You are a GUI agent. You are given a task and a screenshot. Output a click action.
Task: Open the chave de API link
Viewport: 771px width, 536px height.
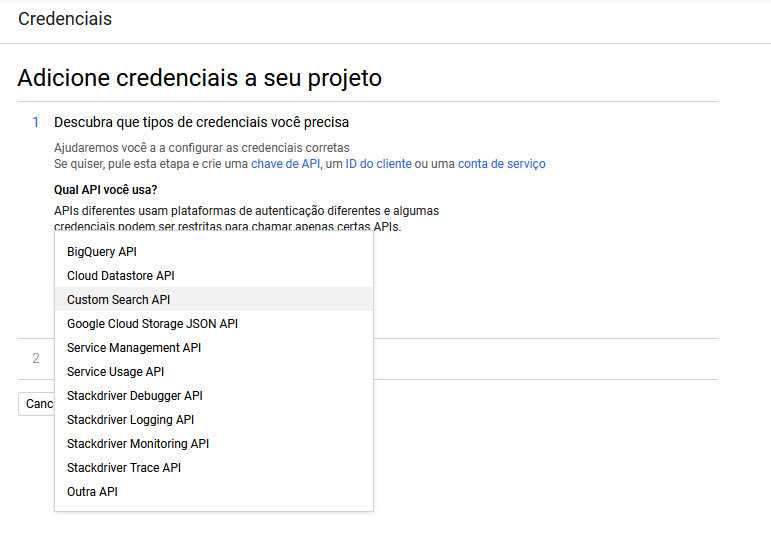[x=285, y=164]
